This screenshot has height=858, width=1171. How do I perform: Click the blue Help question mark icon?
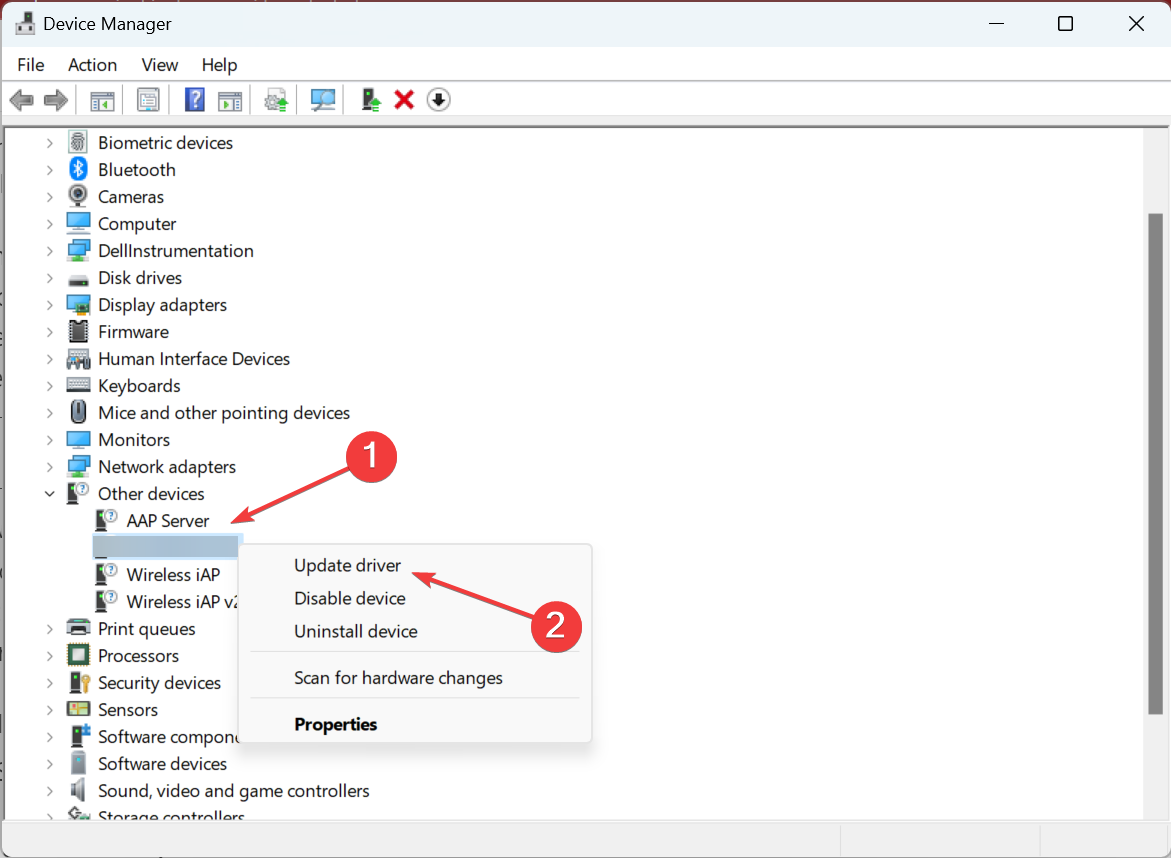pos(195,100)
